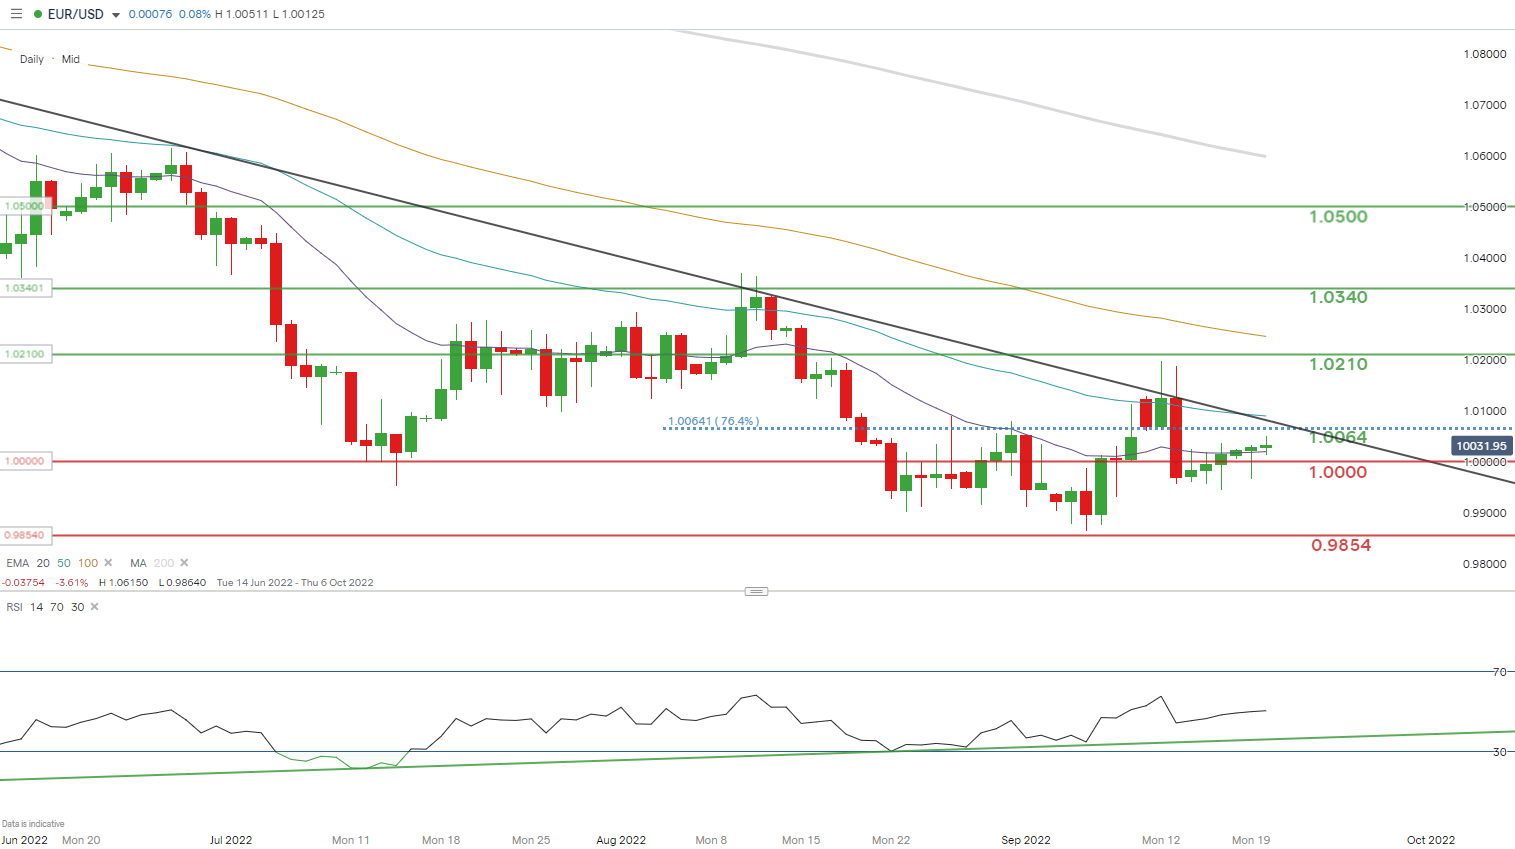Remove the EMA indicator with its X

click(108, 563)
